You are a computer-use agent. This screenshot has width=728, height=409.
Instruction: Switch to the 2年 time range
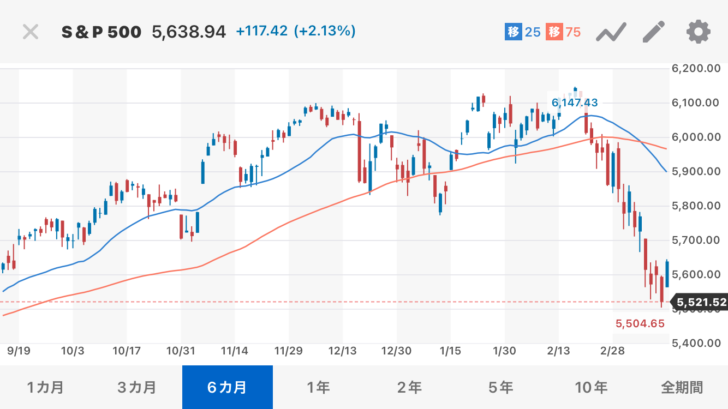pos(409,387)
